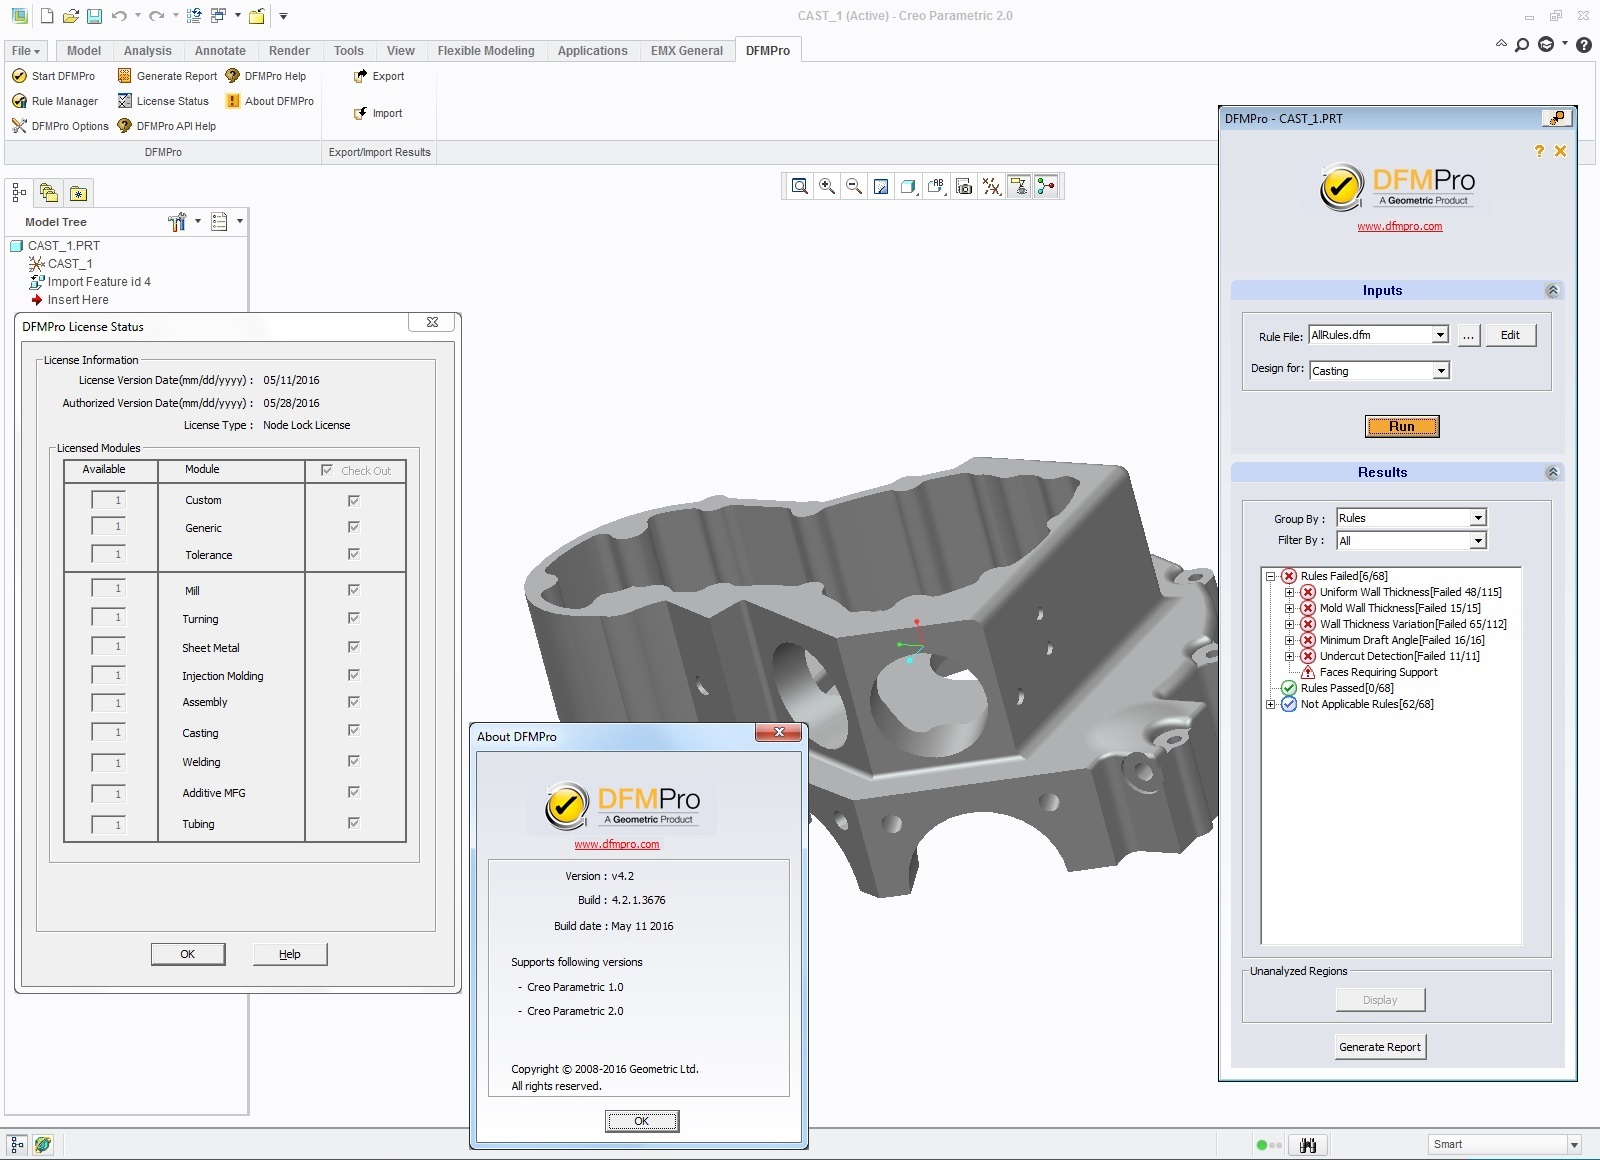Toggle Check Out checkbox for Sheet Metal module
The image size is (1600, 1160).
[x=354, y=647]
